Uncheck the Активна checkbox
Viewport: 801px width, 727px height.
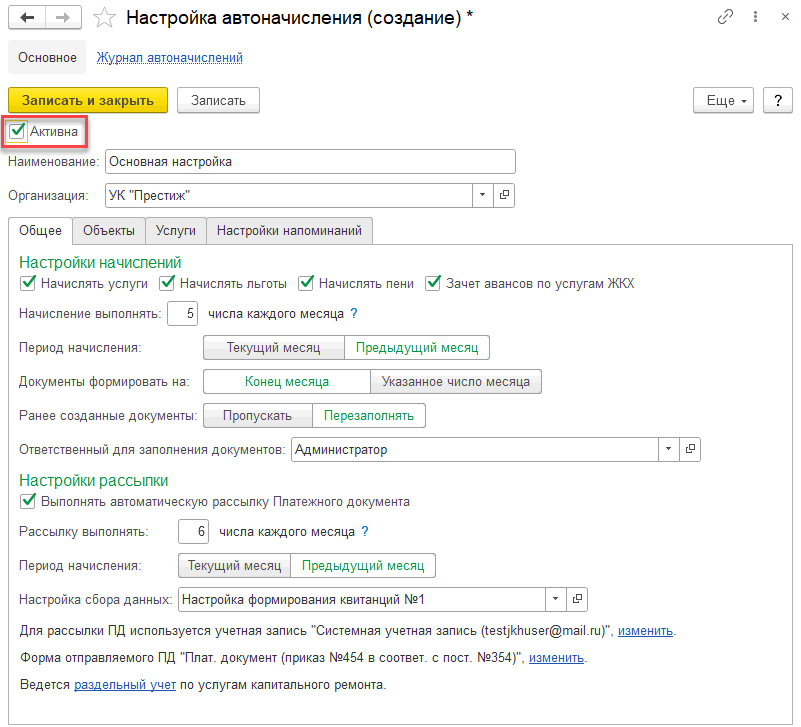click(x=17, y=131)
